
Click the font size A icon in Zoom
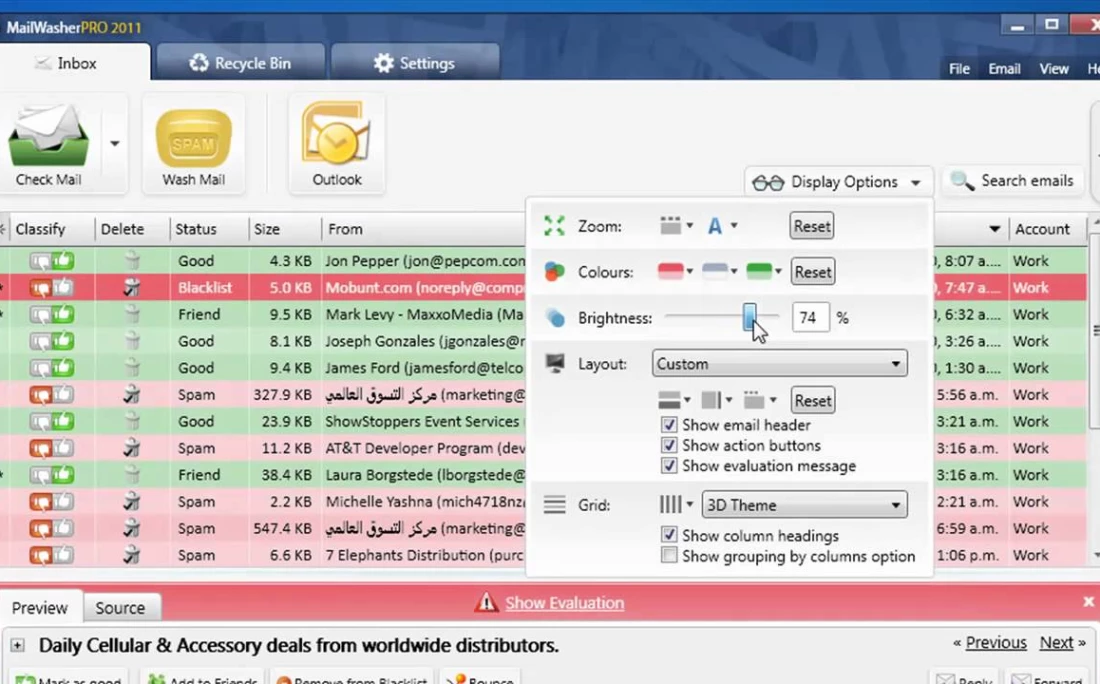click(x=715, y=226)
